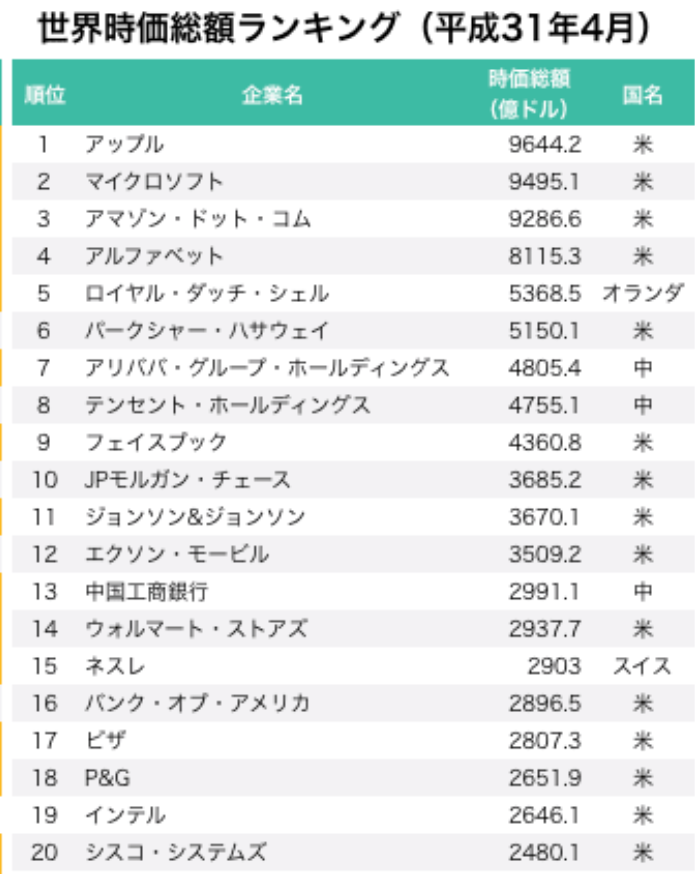This screenshot has width=695, height=874.
Task: Click アリババ・グループ・ホールディングス
Action: point(267,368)
